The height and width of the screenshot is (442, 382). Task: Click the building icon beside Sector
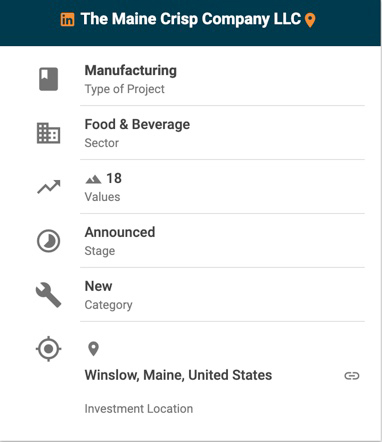pyautogui.click(x=48, y=133)
